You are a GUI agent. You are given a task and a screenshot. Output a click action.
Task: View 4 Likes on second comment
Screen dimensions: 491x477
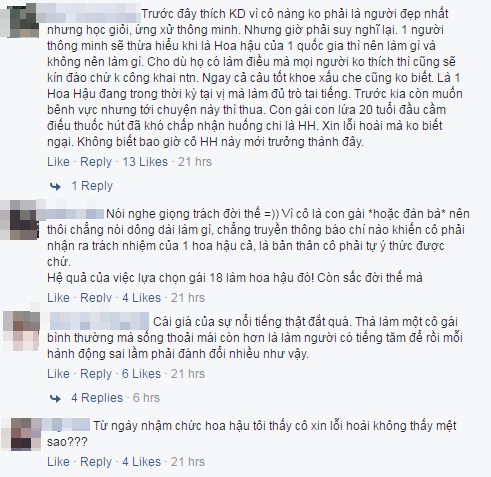click(141, 298)
